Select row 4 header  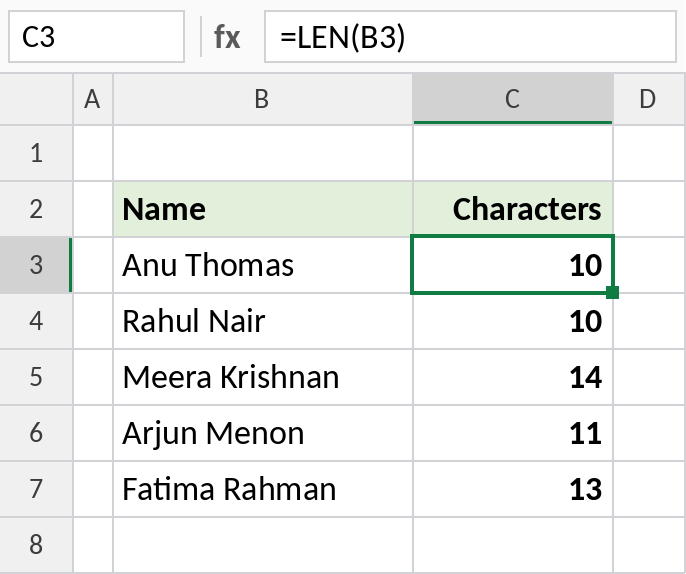click(x=36, y=321)
